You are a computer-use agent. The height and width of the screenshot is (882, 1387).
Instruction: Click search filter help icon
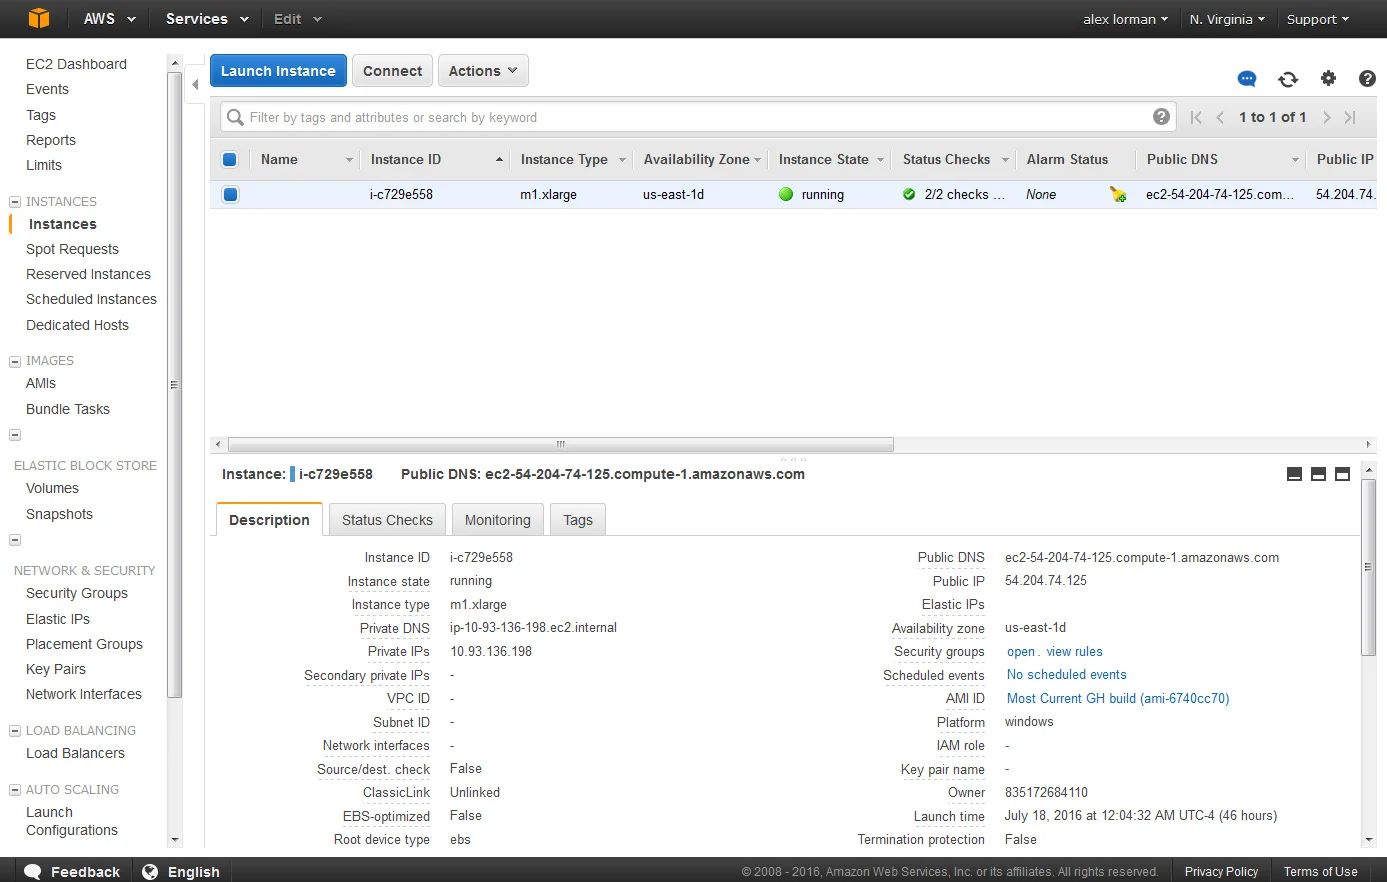1161,117
